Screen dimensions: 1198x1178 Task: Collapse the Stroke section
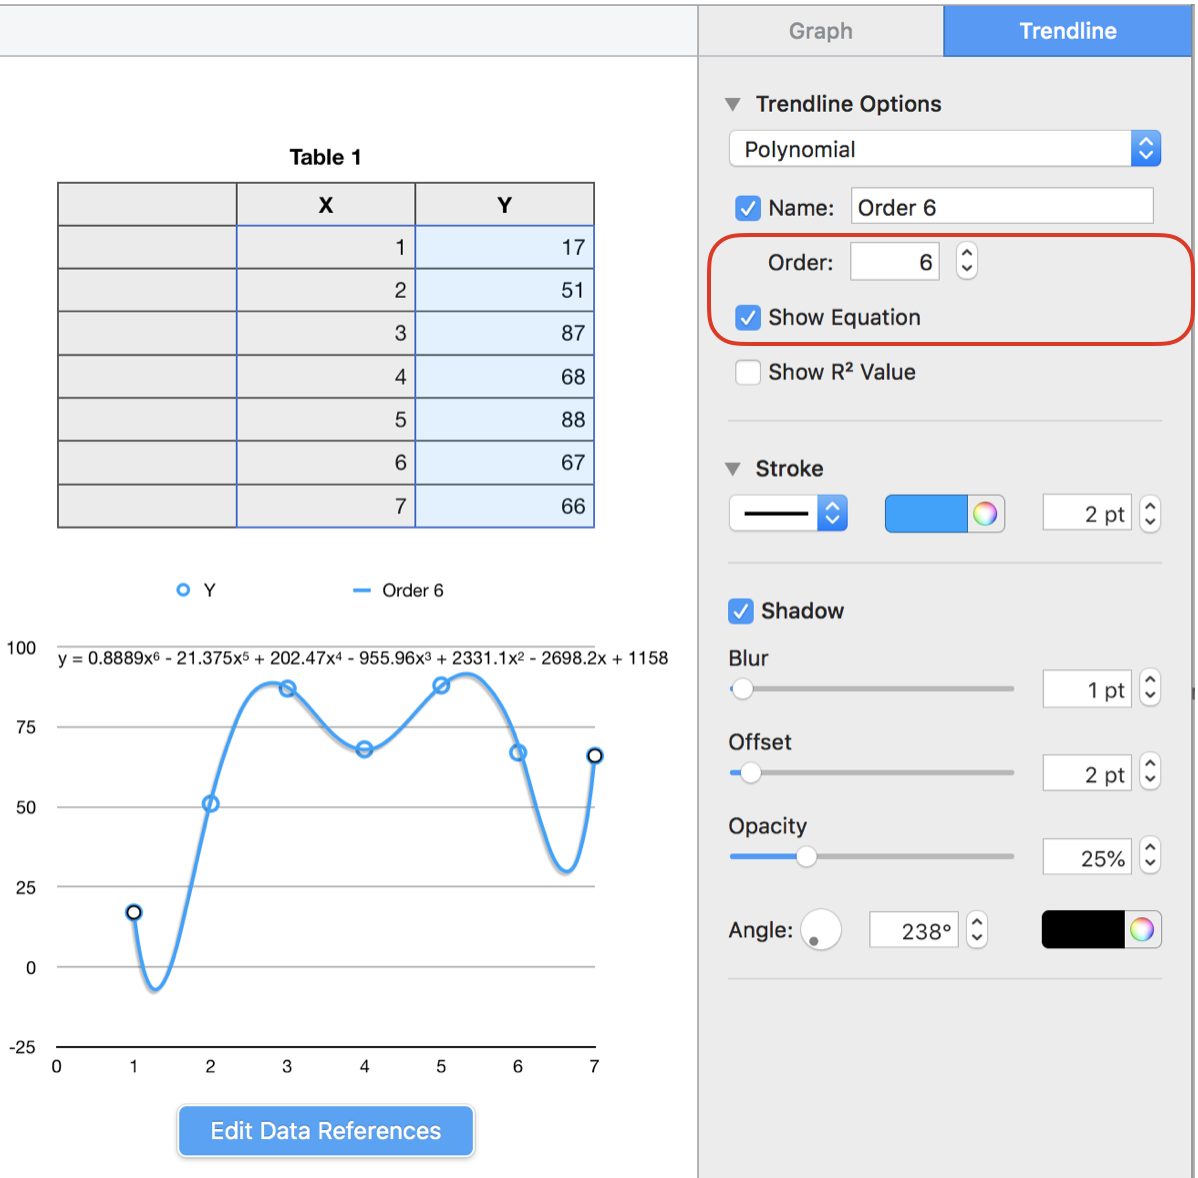tap(732, 468)
